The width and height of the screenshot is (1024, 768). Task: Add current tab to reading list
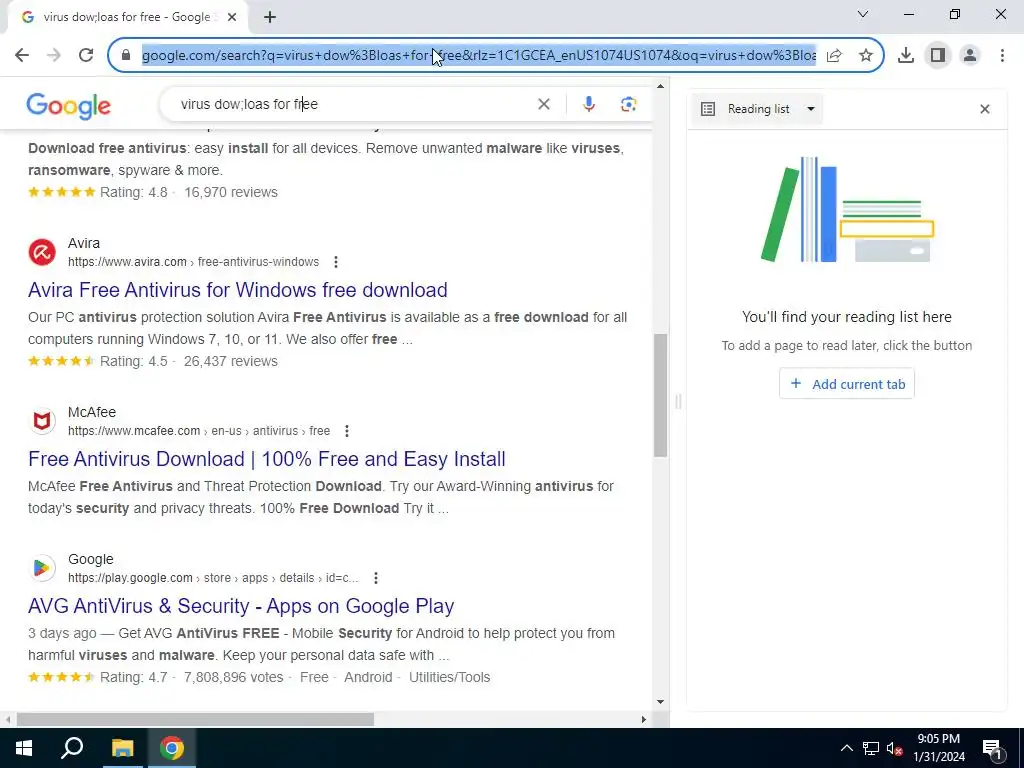point(847,384)
